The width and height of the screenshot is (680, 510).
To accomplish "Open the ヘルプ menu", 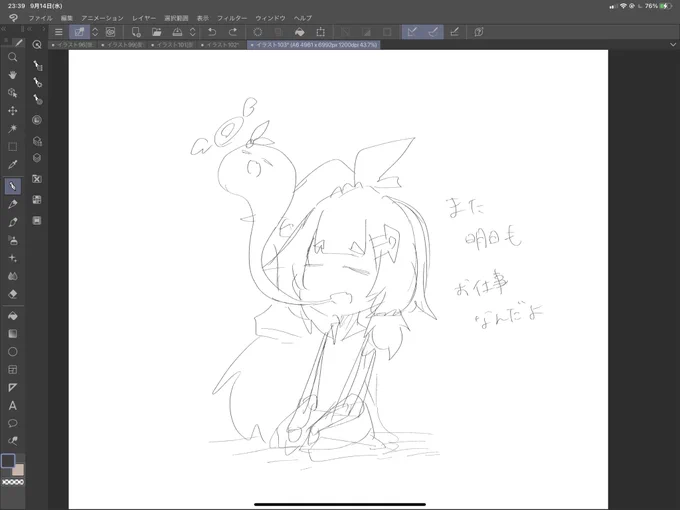I will point(303,18).
